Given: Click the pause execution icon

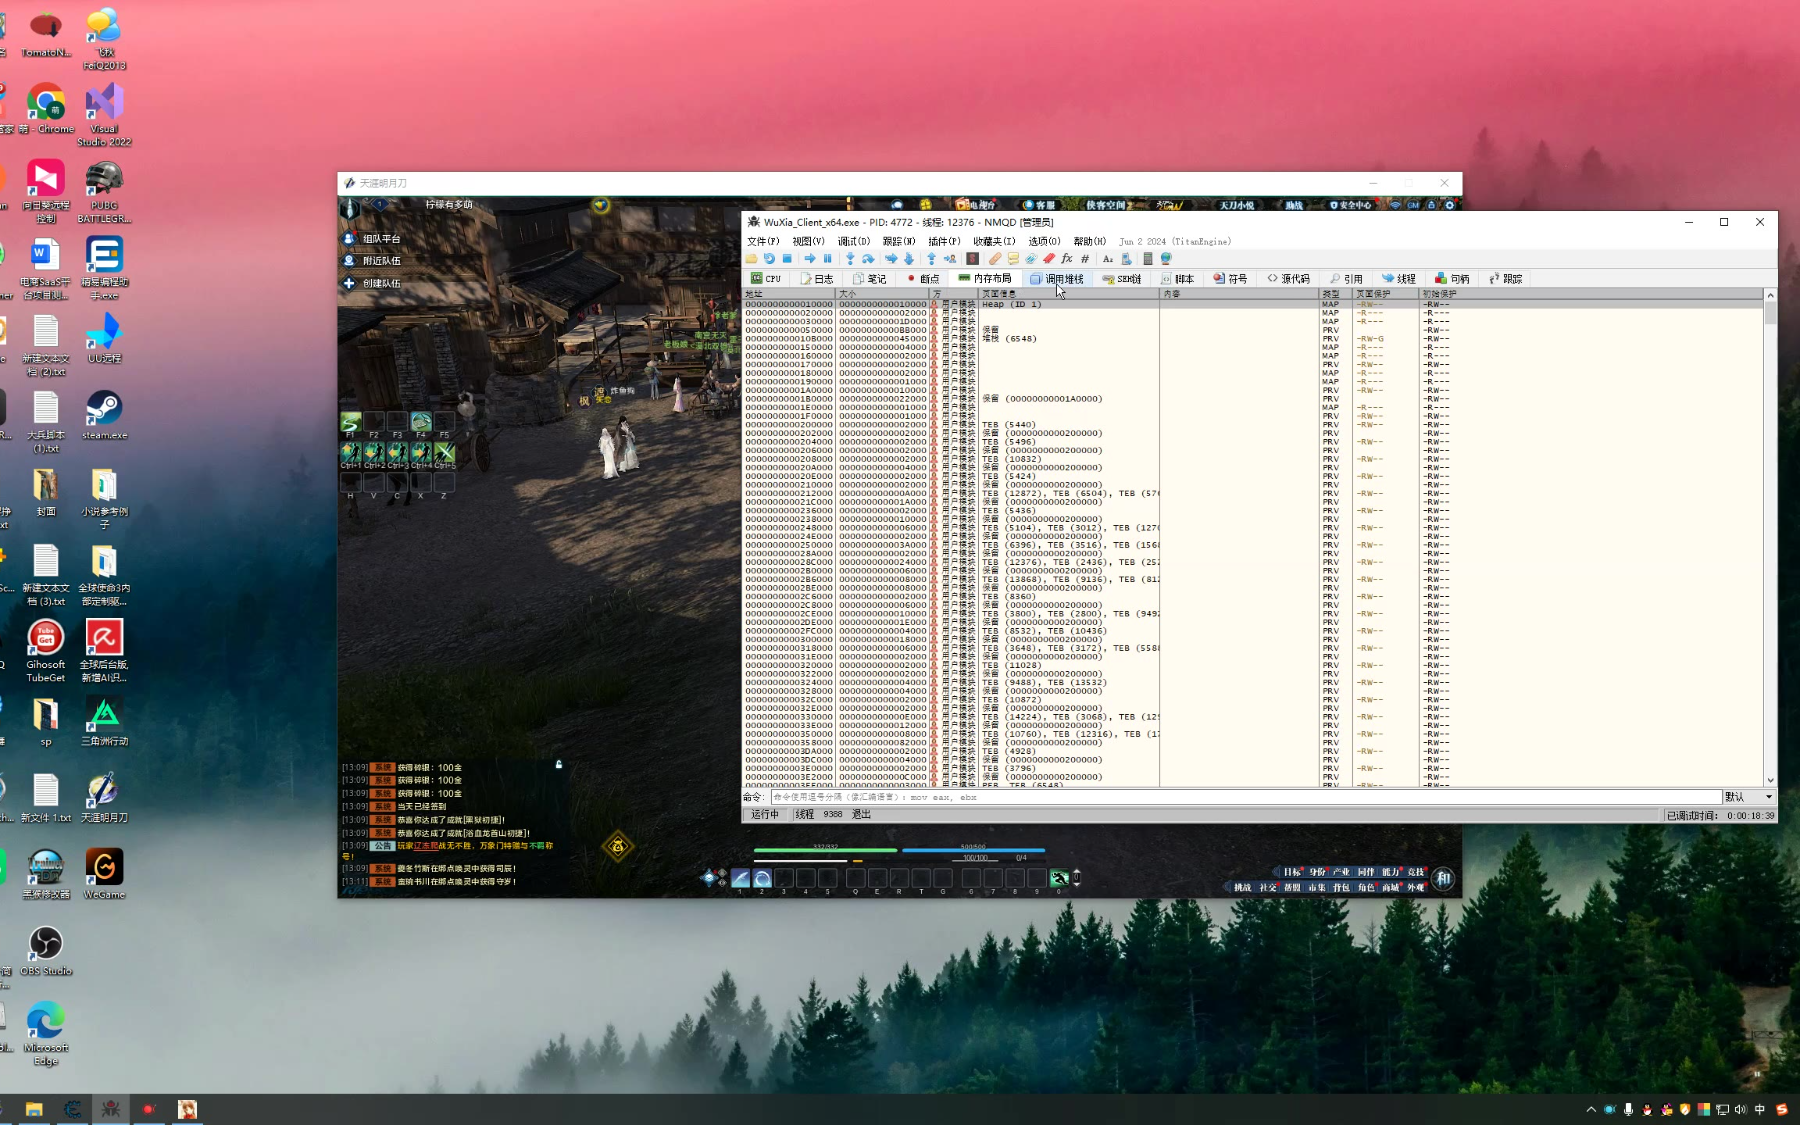Looking at the screenshot, I should tap(827, 259).
